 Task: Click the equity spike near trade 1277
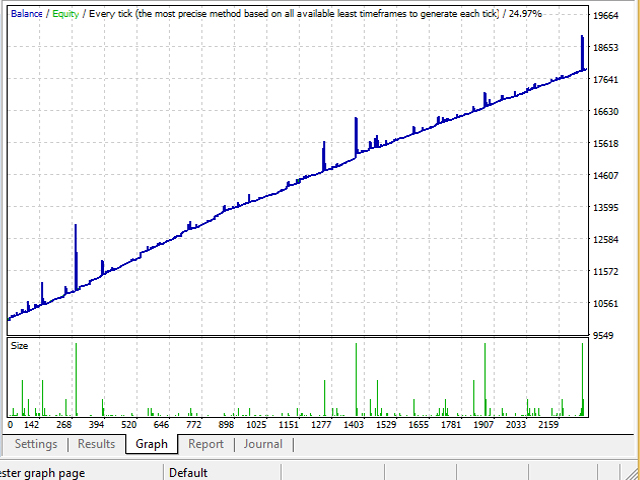click(323, 155)
